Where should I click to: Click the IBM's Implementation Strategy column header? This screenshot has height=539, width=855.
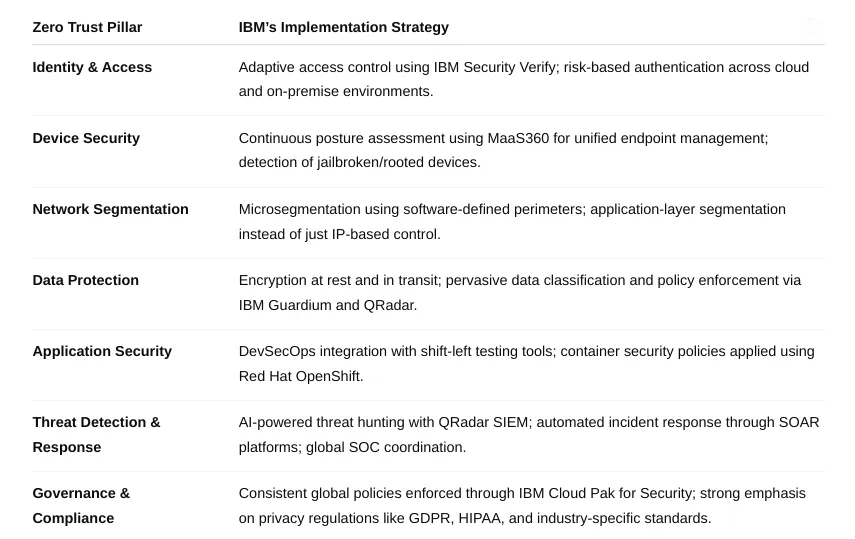click(x=344, y=27)
